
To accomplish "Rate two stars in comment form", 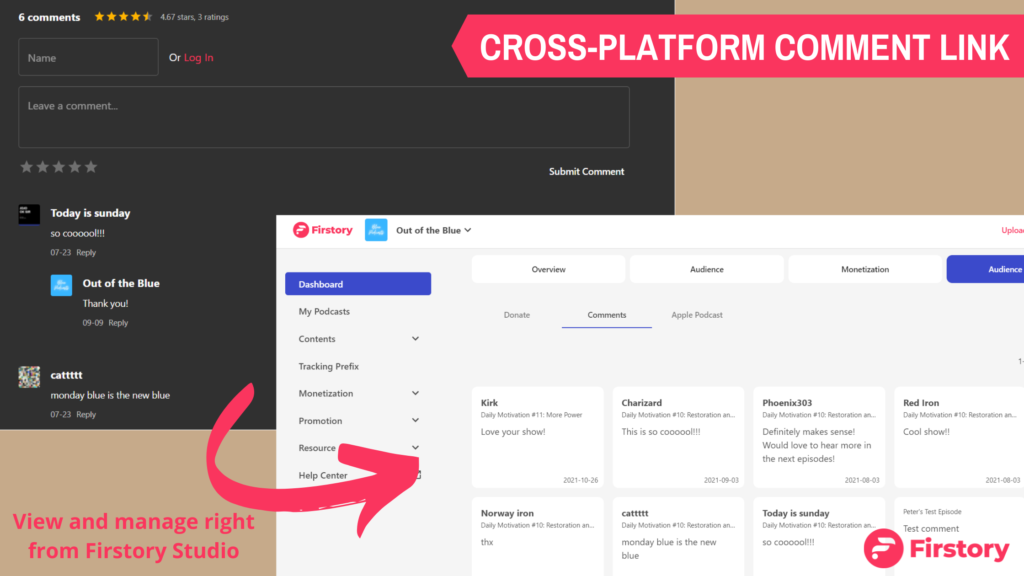I will (x=42, y=167).
